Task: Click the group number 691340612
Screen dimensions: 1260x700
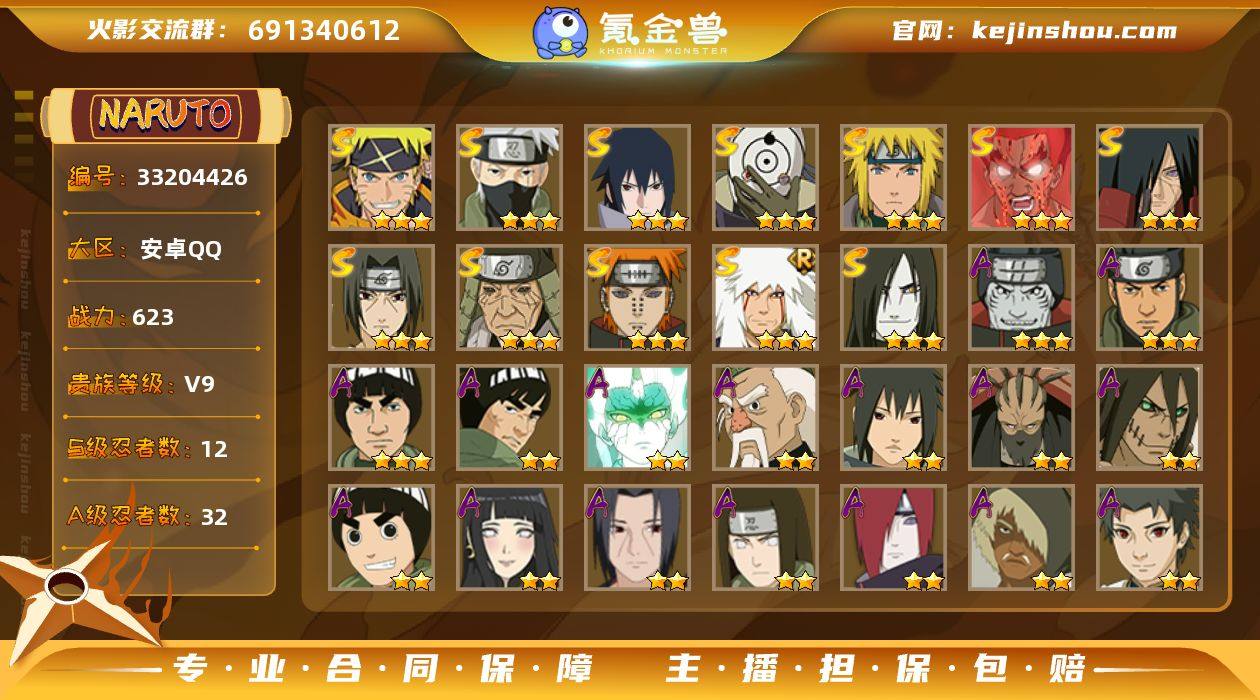Action: point(324,30)
